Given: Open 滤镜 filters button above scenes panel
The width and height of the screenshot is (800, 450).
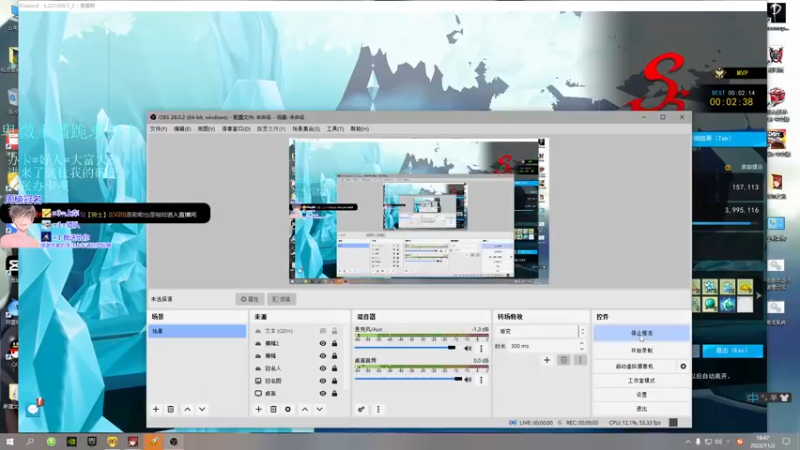Looking at the screenshot, I should [281, 299].
